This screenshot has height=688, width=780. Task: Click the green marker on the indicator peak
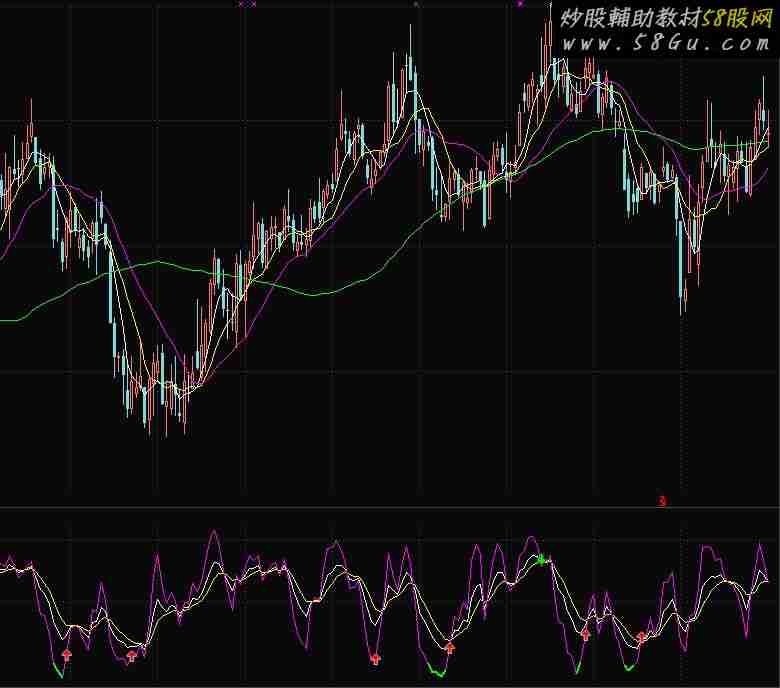click(x=542, y=560)
